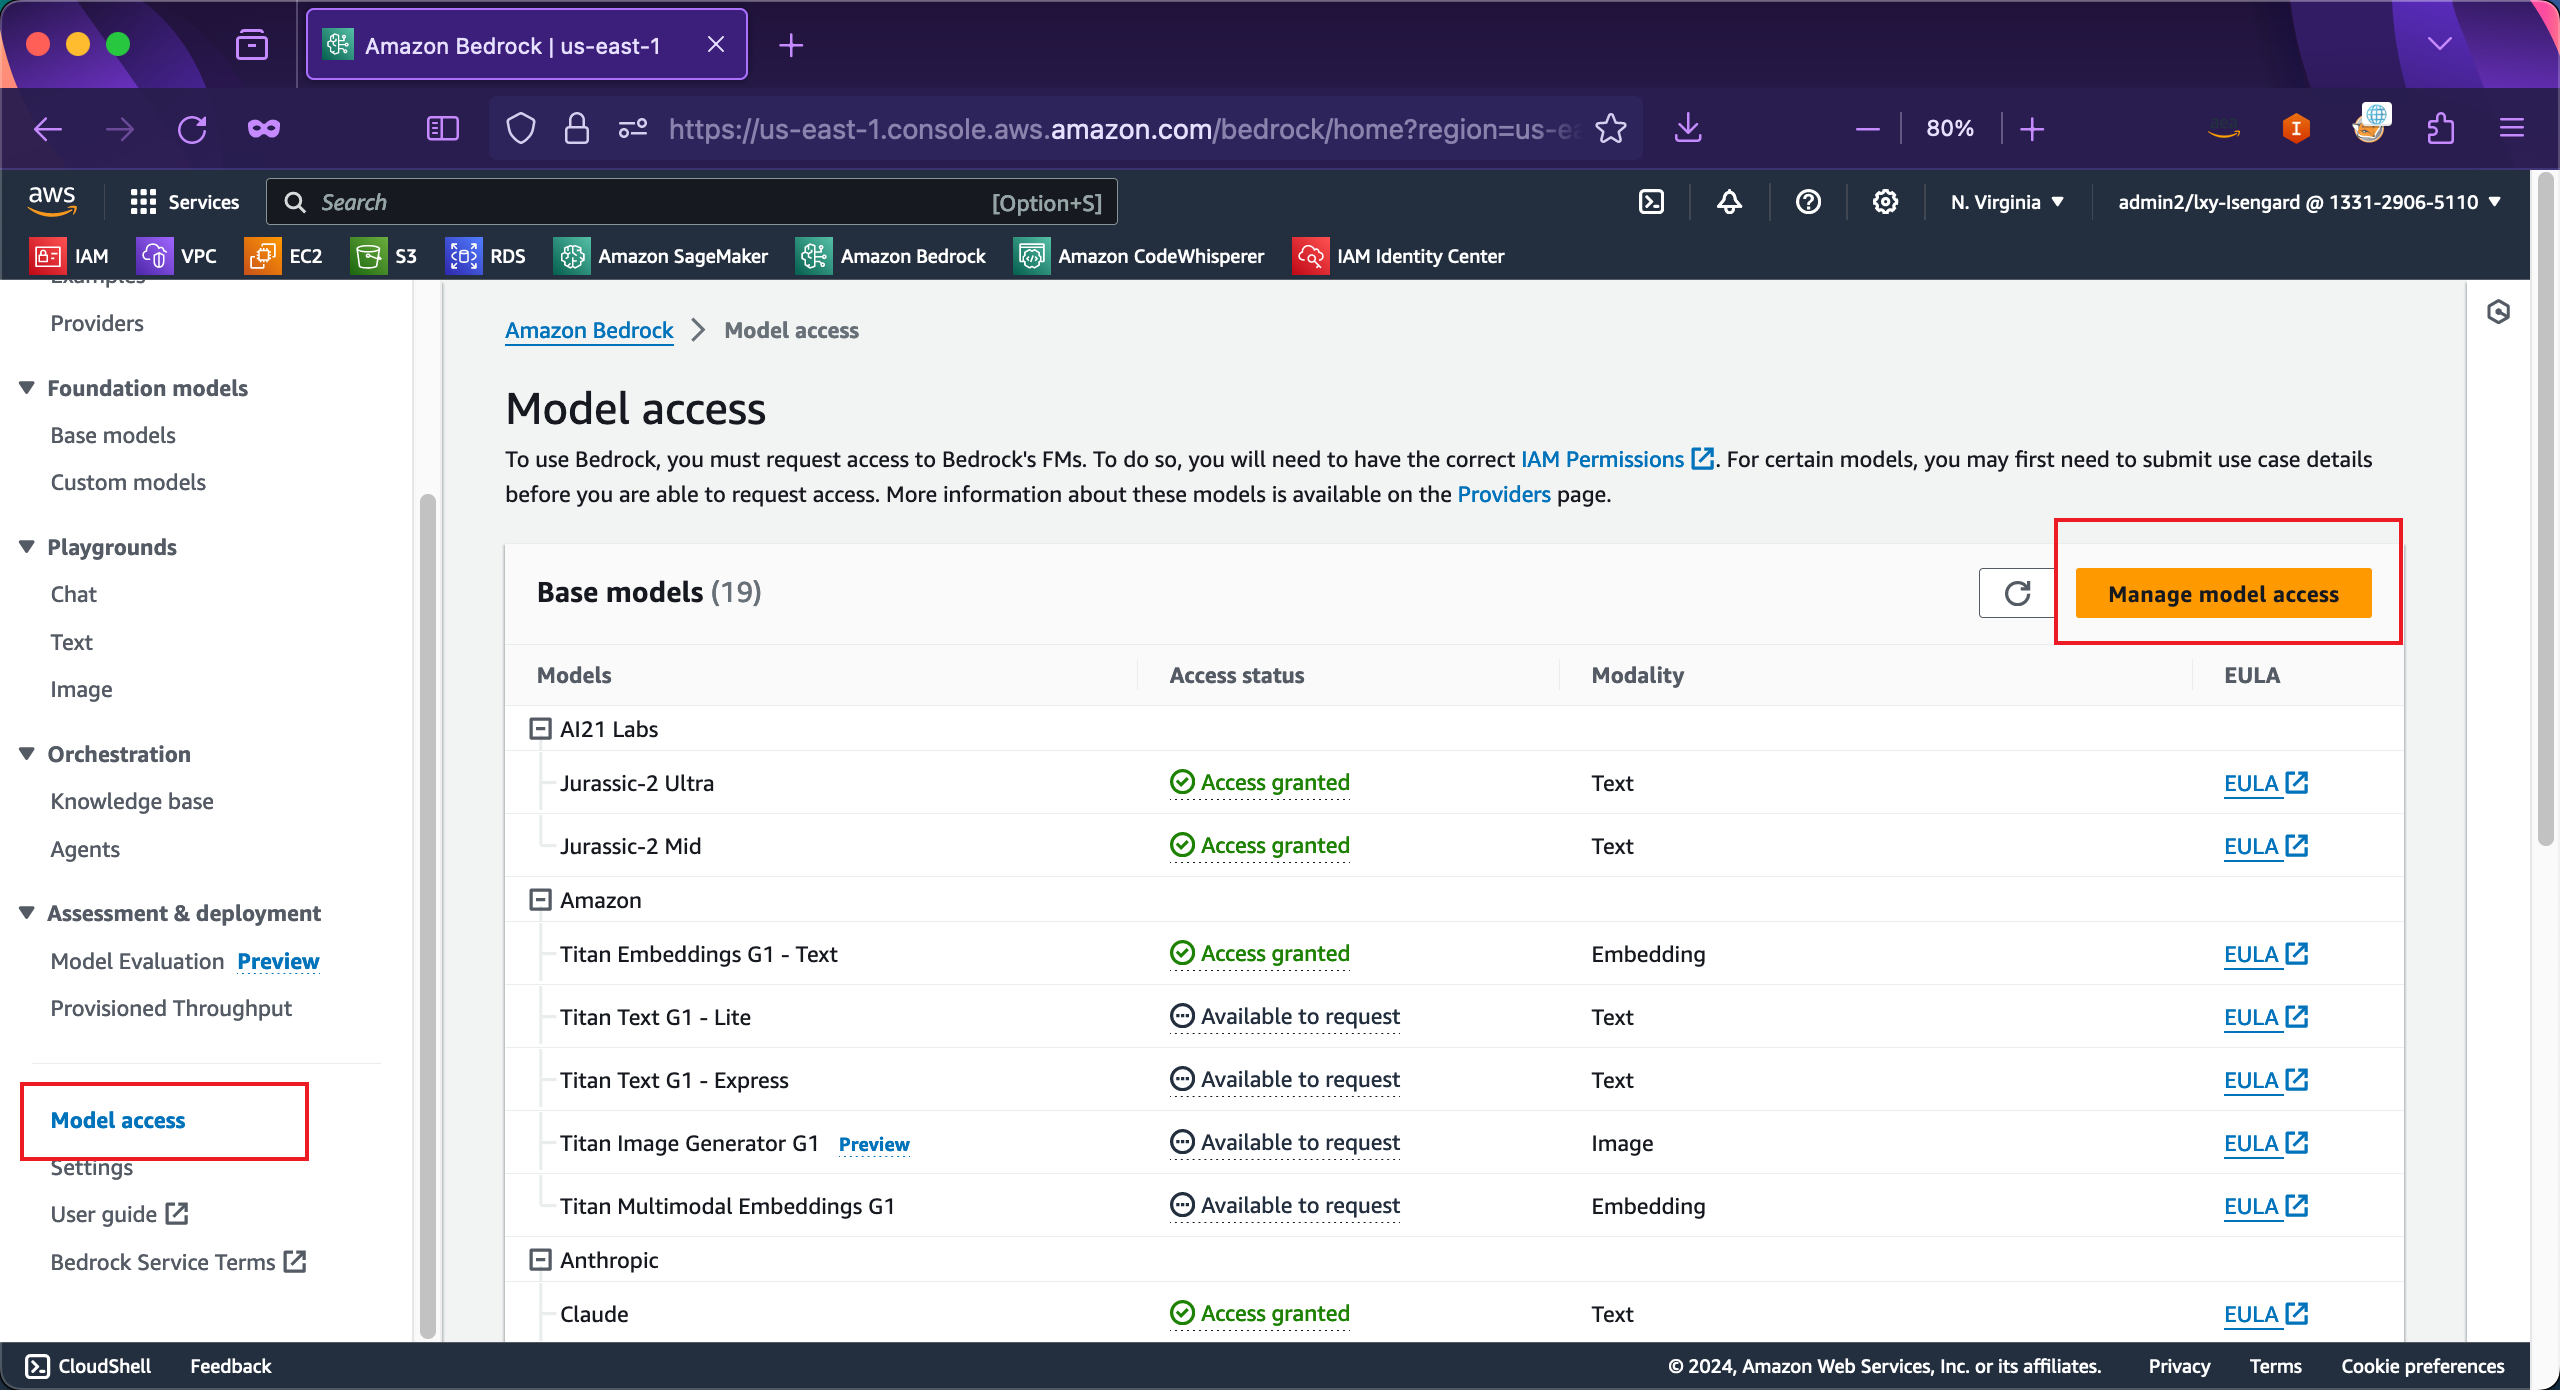The image size is (2560, 1390).
Task: Open the IAM Identity Center shortcut
Action: click(x=1398, y=256)
